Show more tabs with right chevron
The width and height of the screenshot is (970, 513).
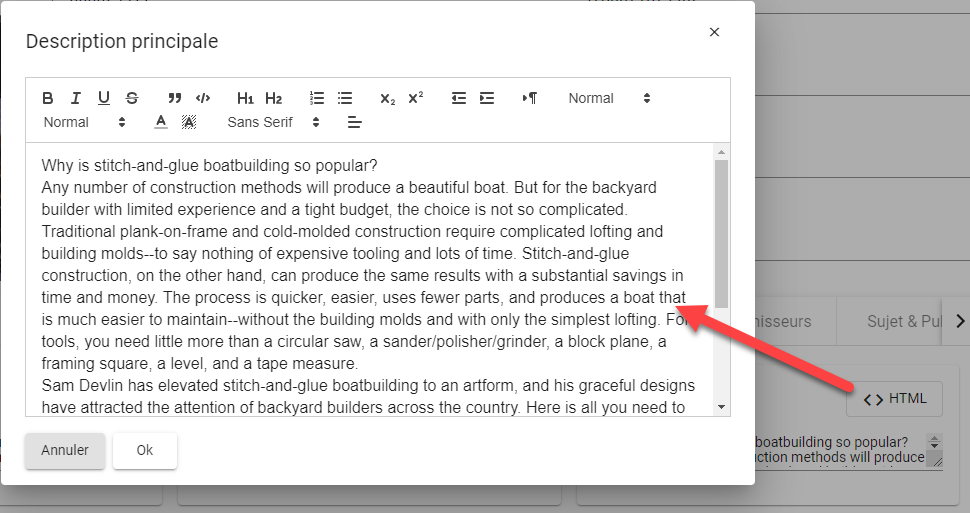(959, 321)
